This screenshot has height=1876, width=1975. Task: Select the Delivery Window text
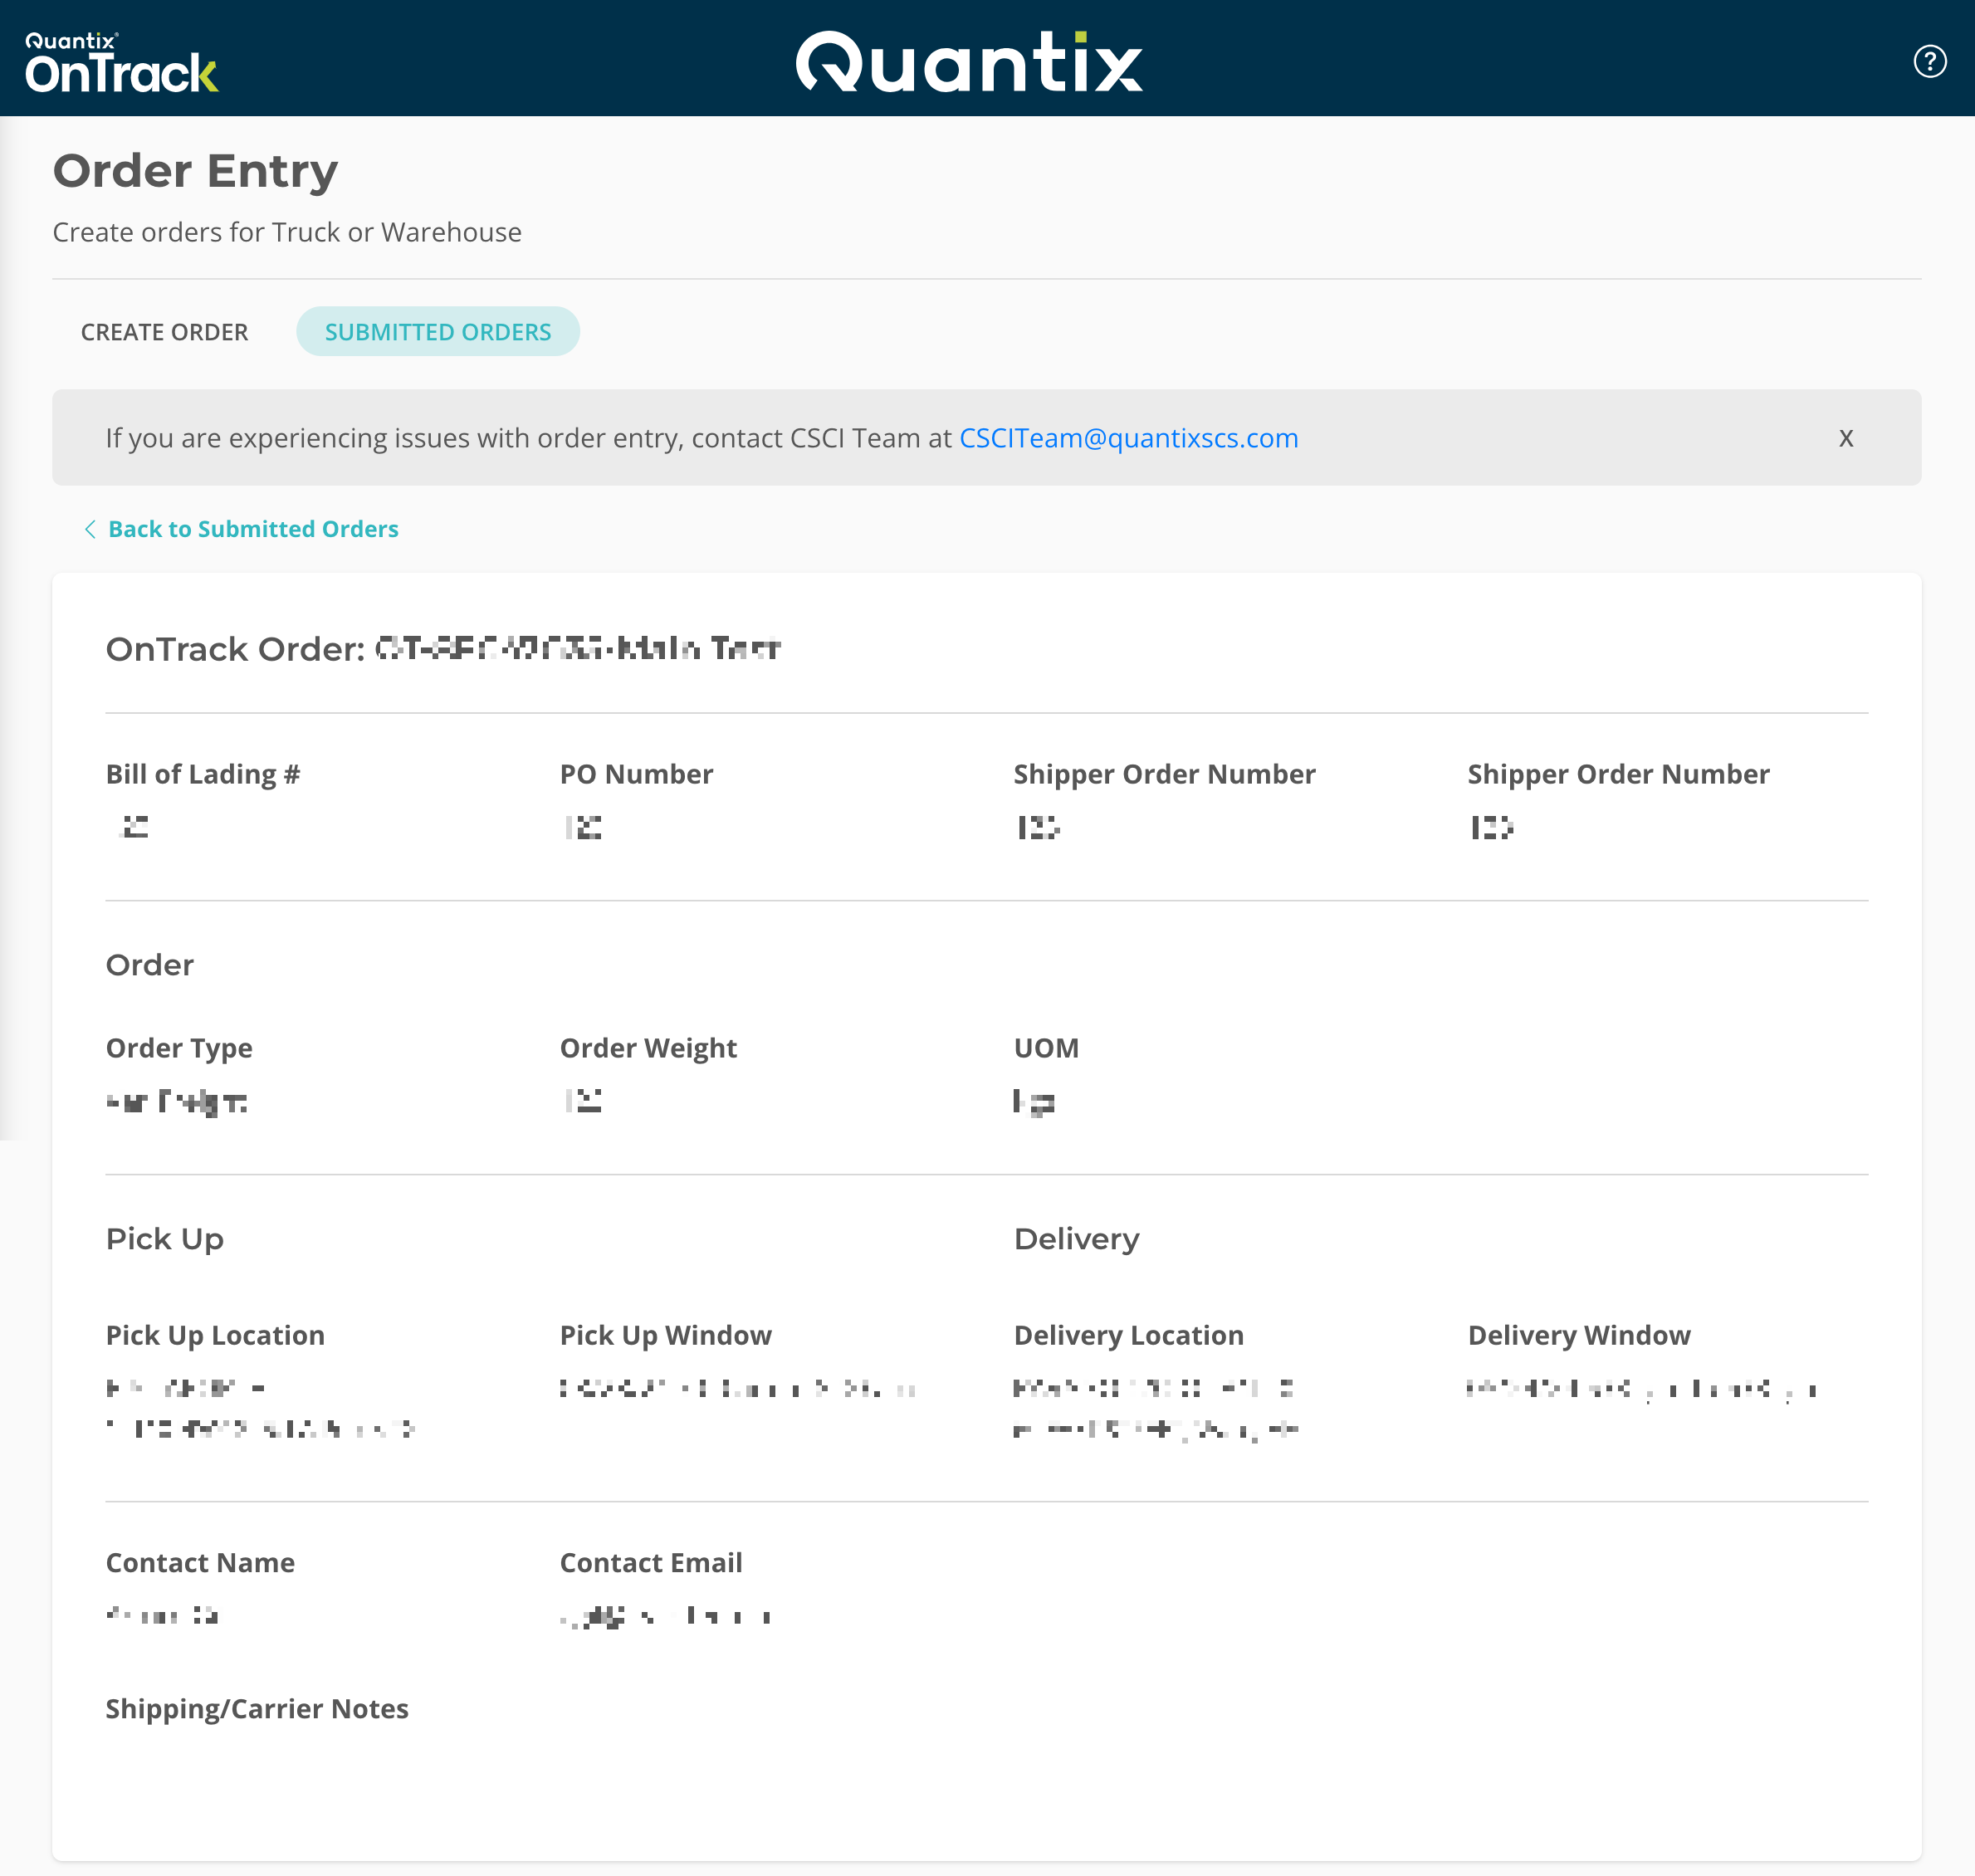[1640, 1388]
